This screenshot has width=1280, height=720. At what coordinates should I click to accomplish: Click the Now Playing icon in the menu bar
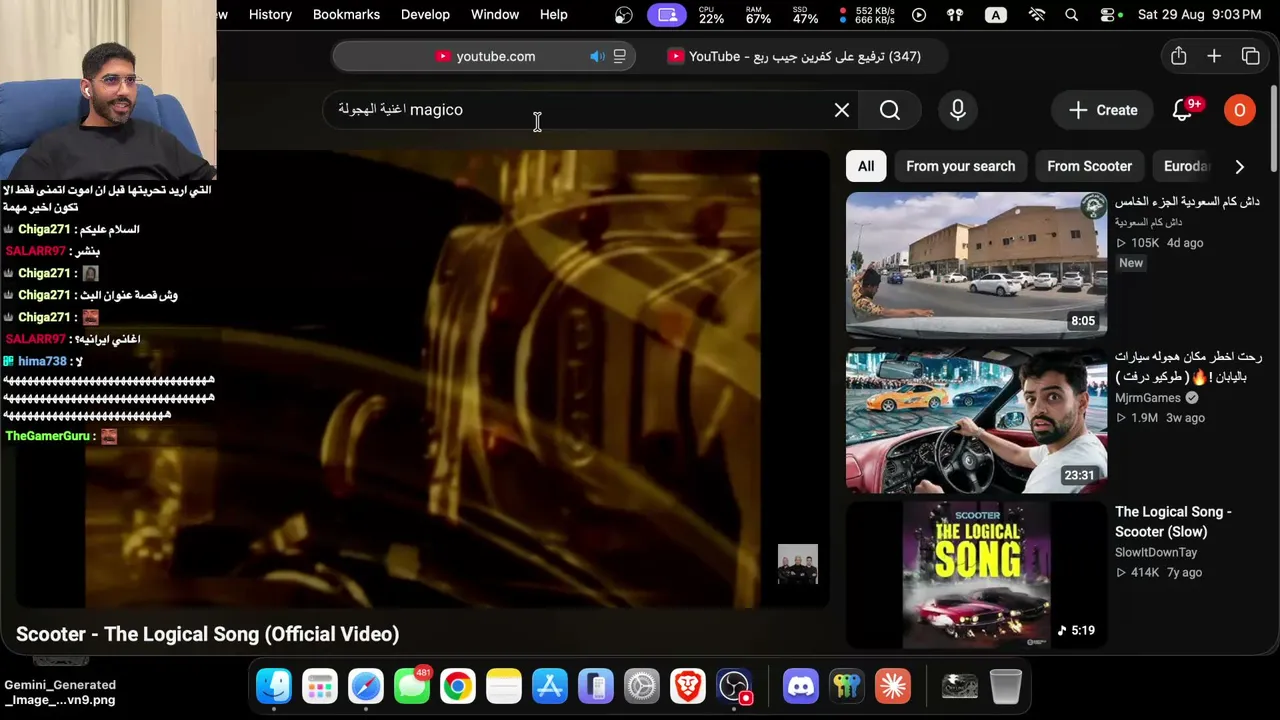click(919, 15)
